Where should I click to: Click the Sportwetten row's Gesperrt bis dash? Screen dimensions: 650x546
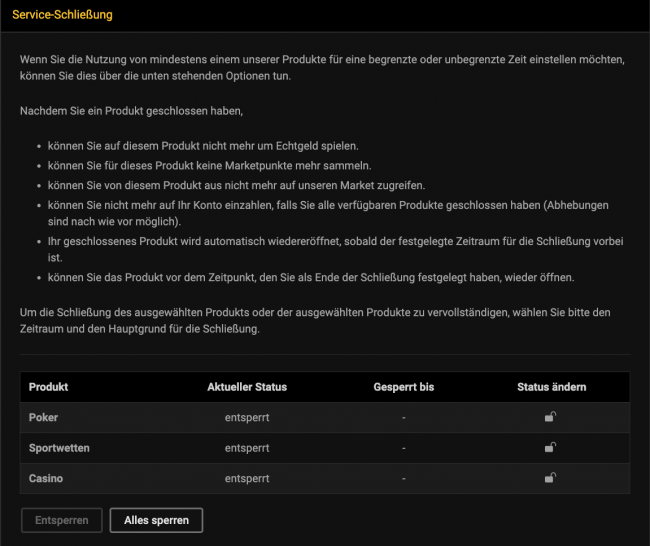pyautogui.click(x=403, y=448)
